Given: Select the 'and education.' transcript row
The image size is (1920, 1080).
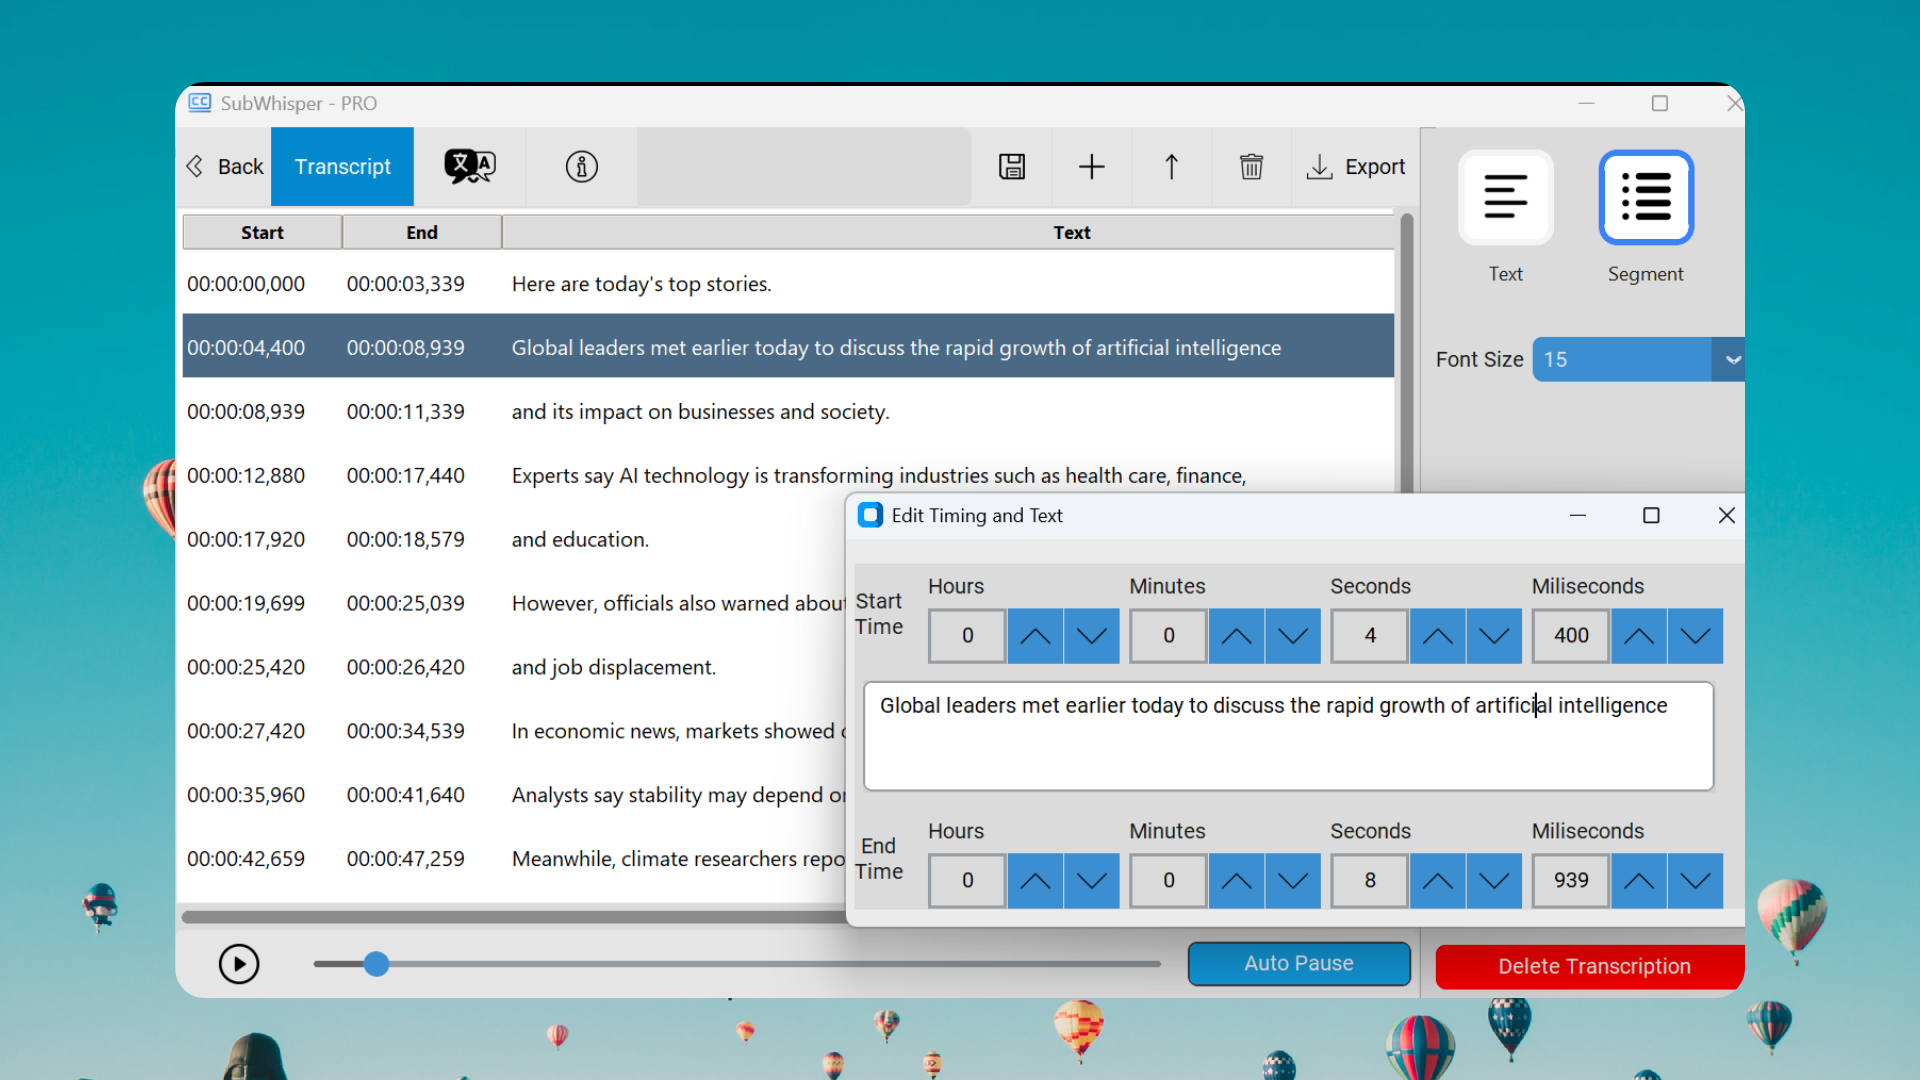Looking at the screenshot, I should (x=580, y=540).
